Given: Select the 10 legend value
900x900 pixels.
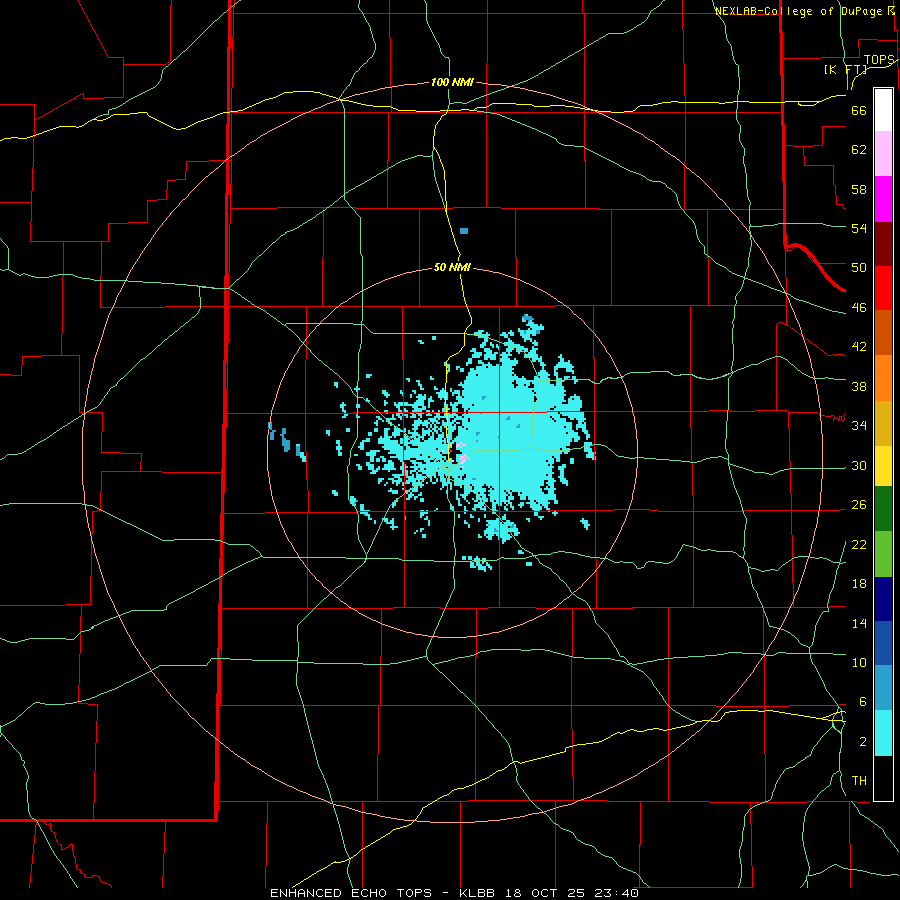Looking at the screenshot, I should pos(859,662).
